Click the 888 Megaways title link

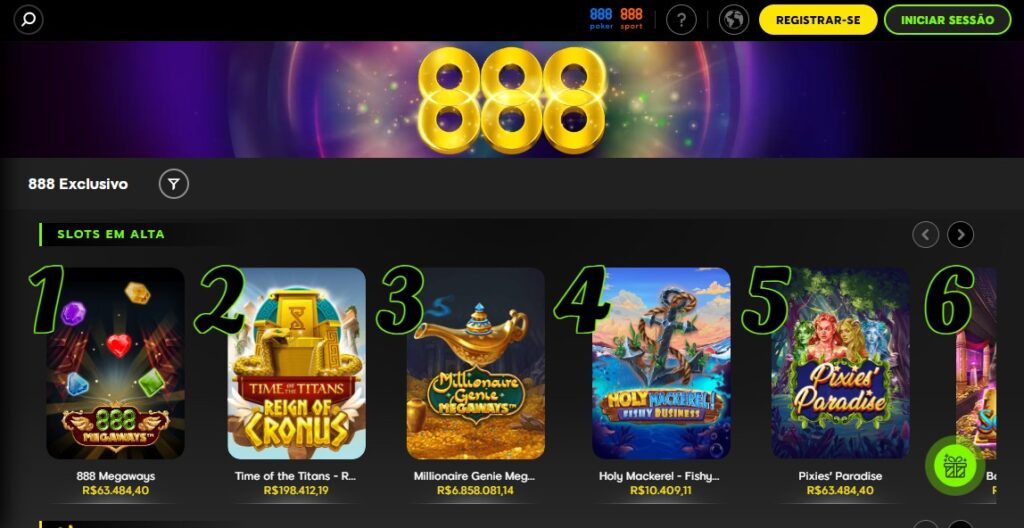(116, 476)
